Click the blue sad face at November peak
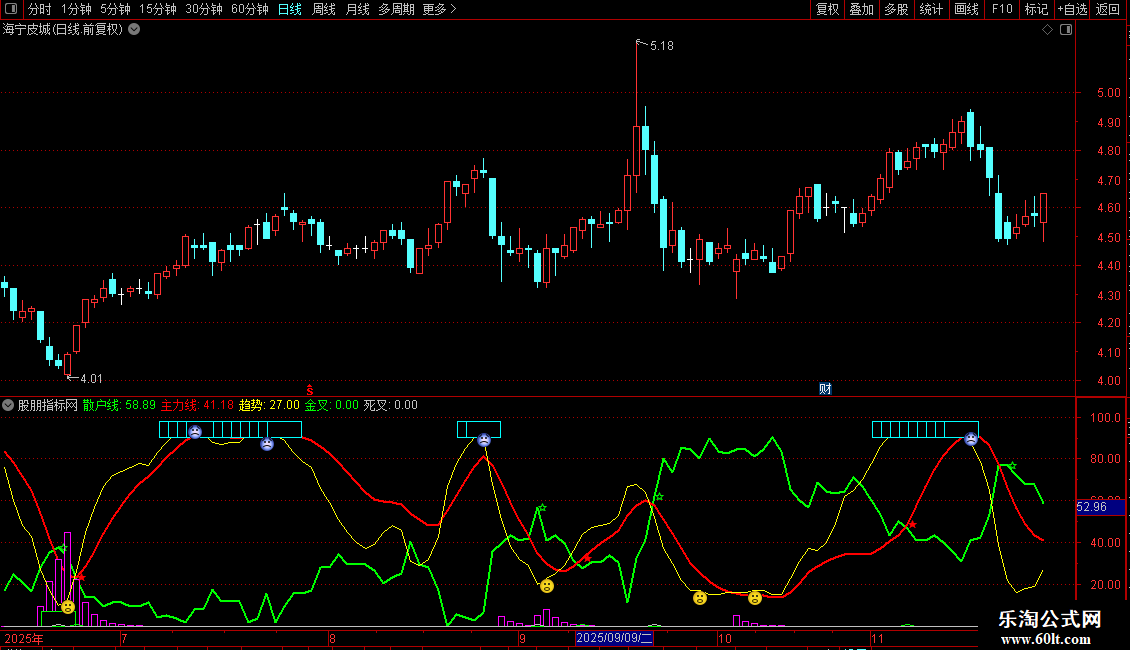 [971, 439]
